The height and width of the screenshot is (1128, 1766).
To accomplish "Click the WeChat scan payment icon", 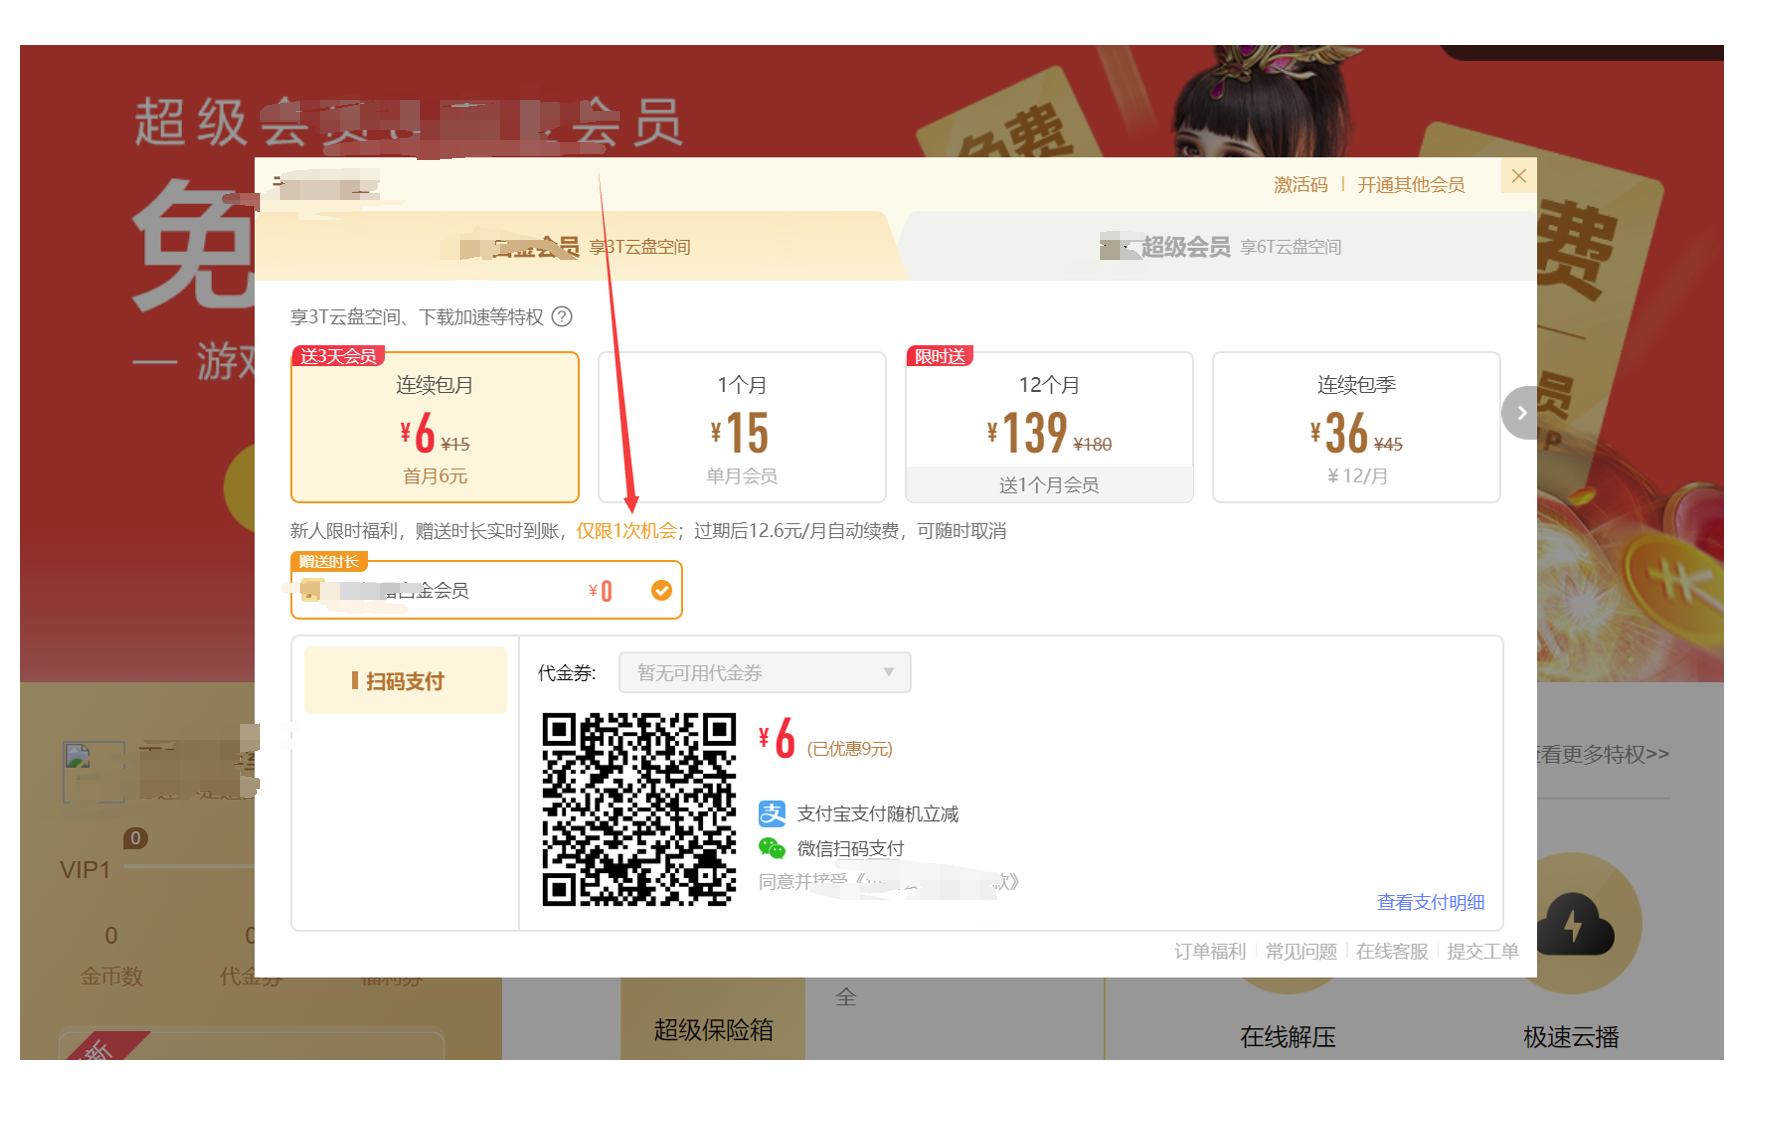I will [772, 849].
